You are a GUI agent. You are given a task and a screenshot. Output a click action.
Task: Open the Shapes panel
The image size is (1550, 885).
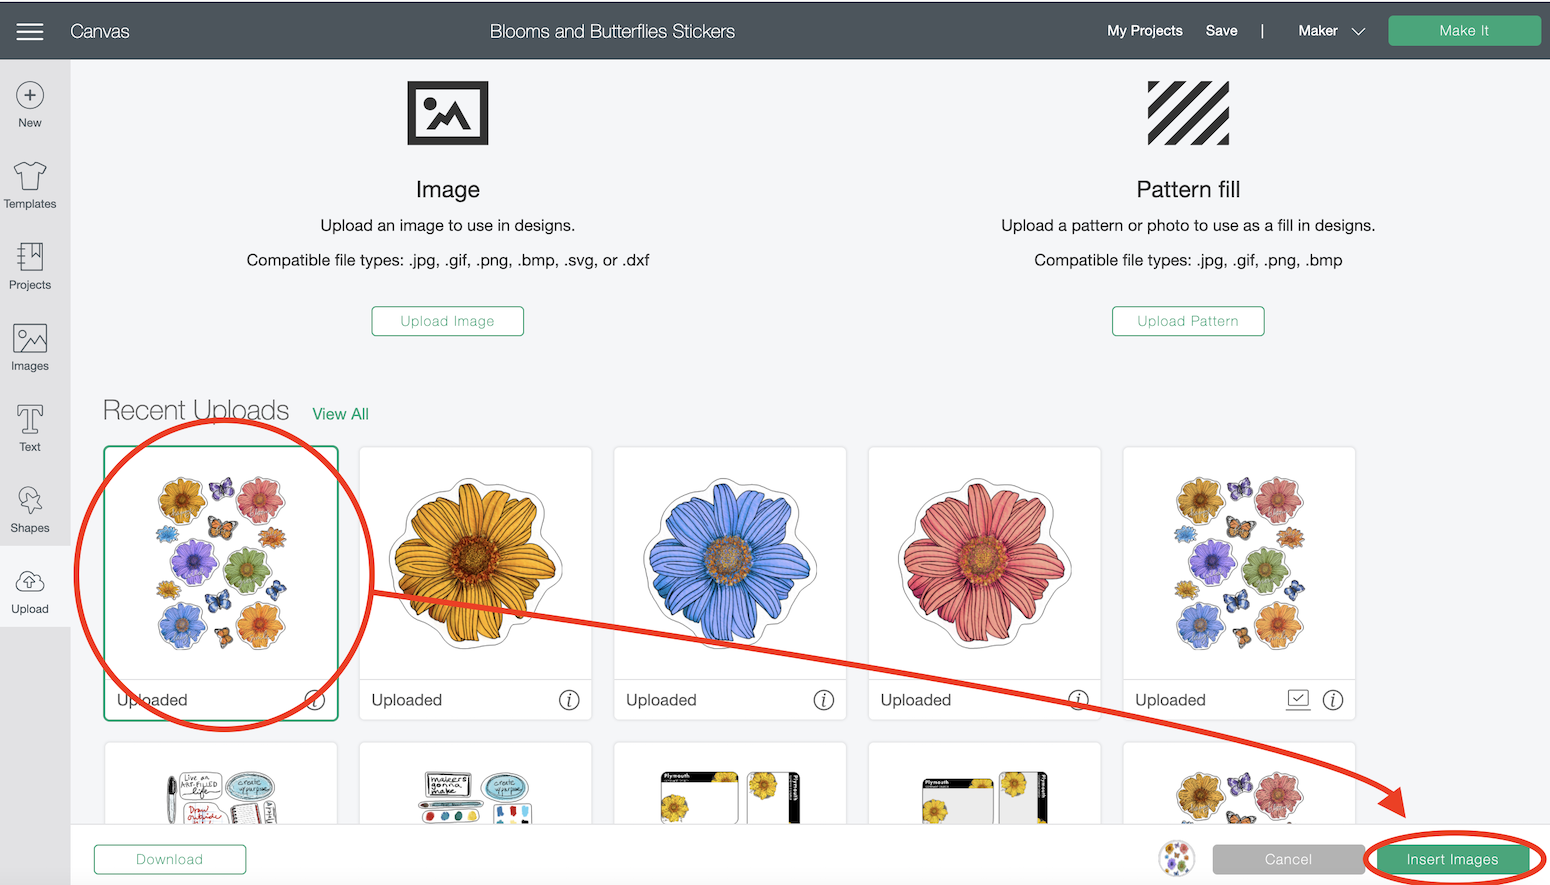pyautogui.click(x=30, y=509)
